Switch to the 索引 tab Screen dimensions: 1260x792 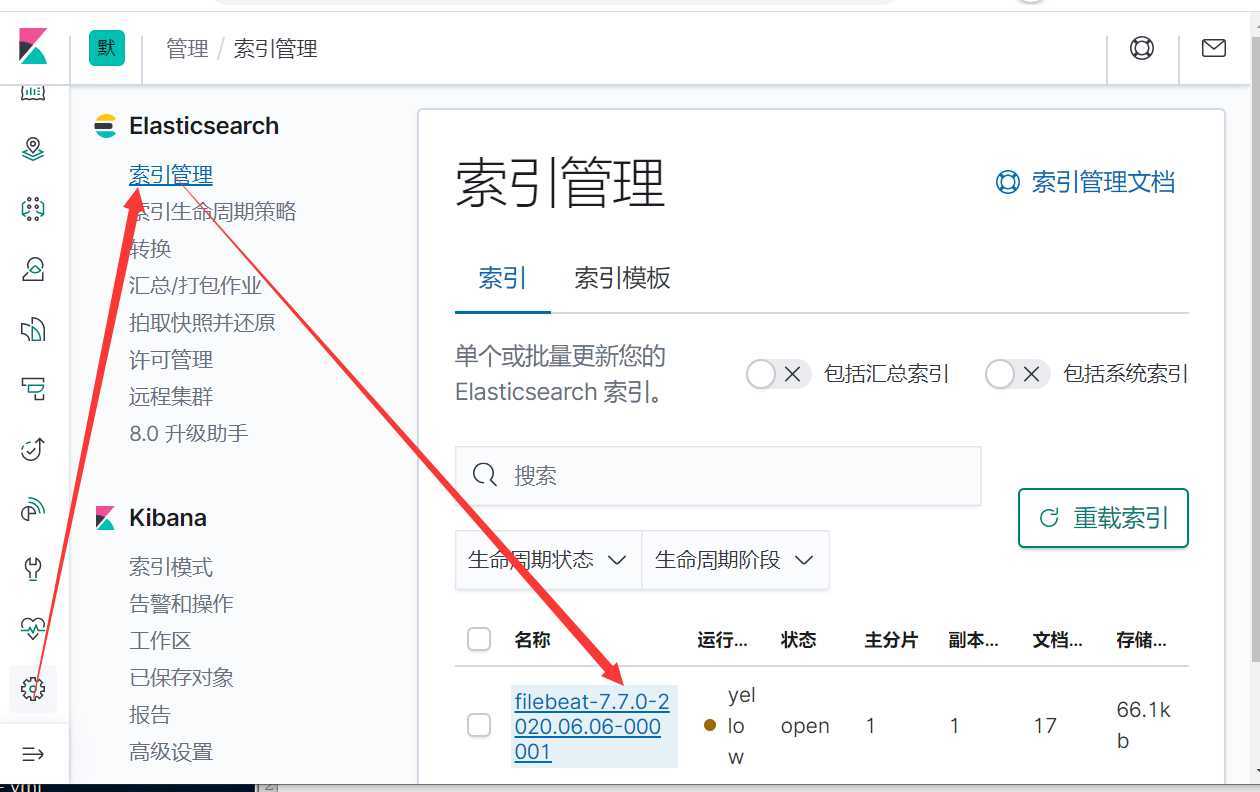point(502,278)
